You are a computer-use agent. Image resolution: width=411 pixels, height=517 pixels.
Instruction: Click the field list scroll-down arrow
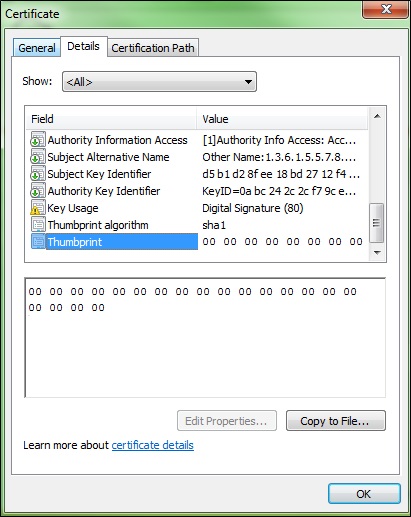pyautogui.click(x=377, y=253)
